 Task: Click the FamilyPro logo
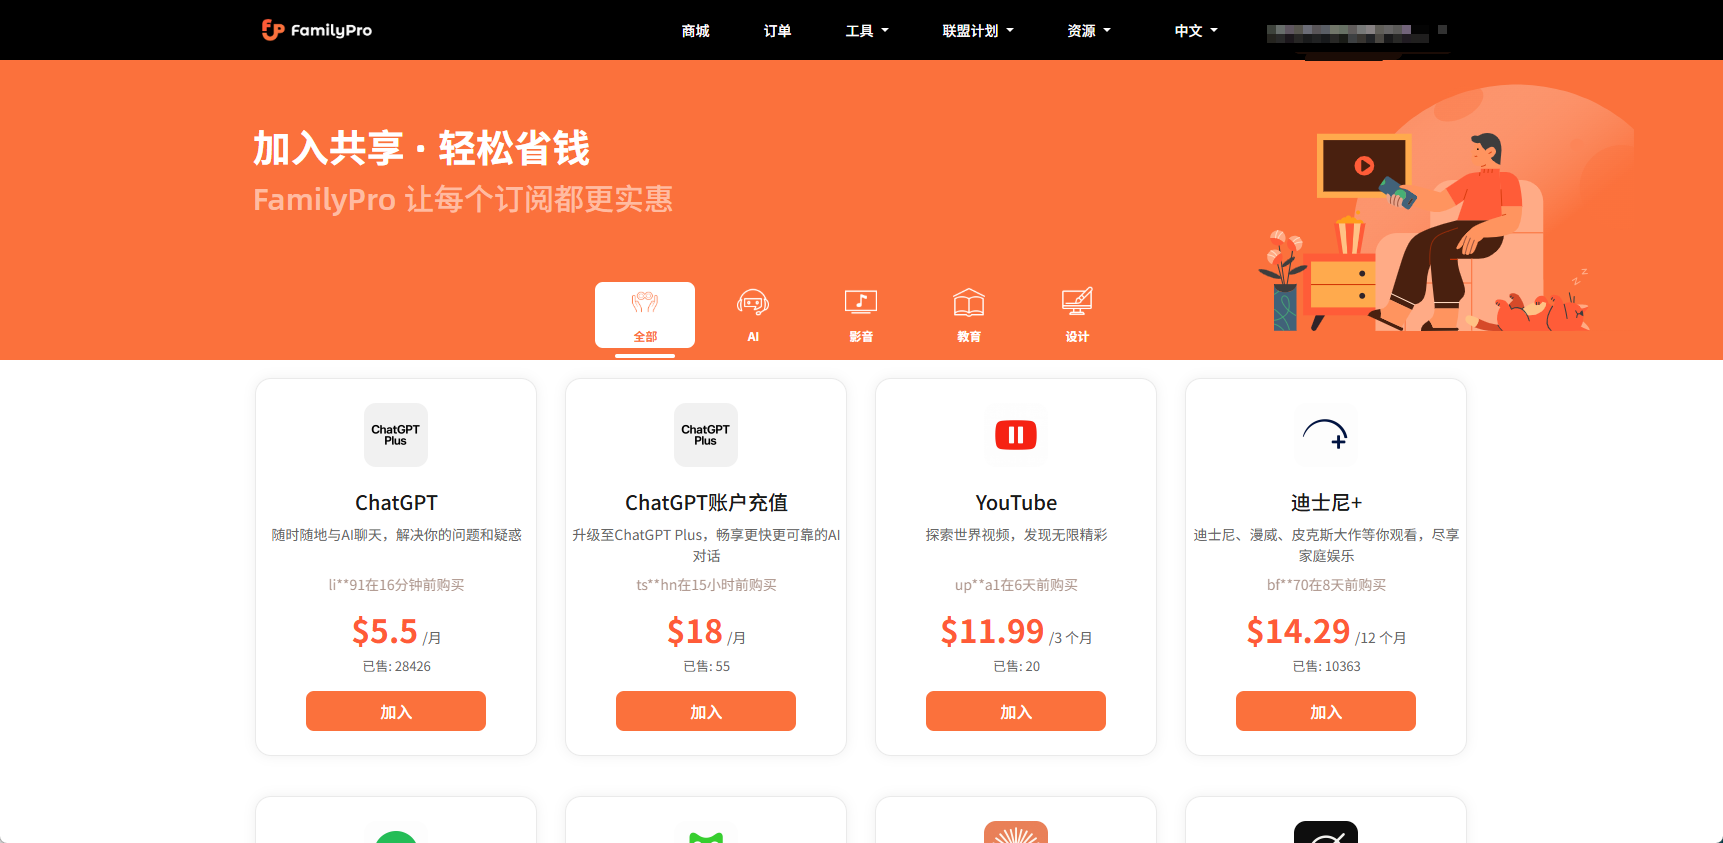click(x=316, y=30)
